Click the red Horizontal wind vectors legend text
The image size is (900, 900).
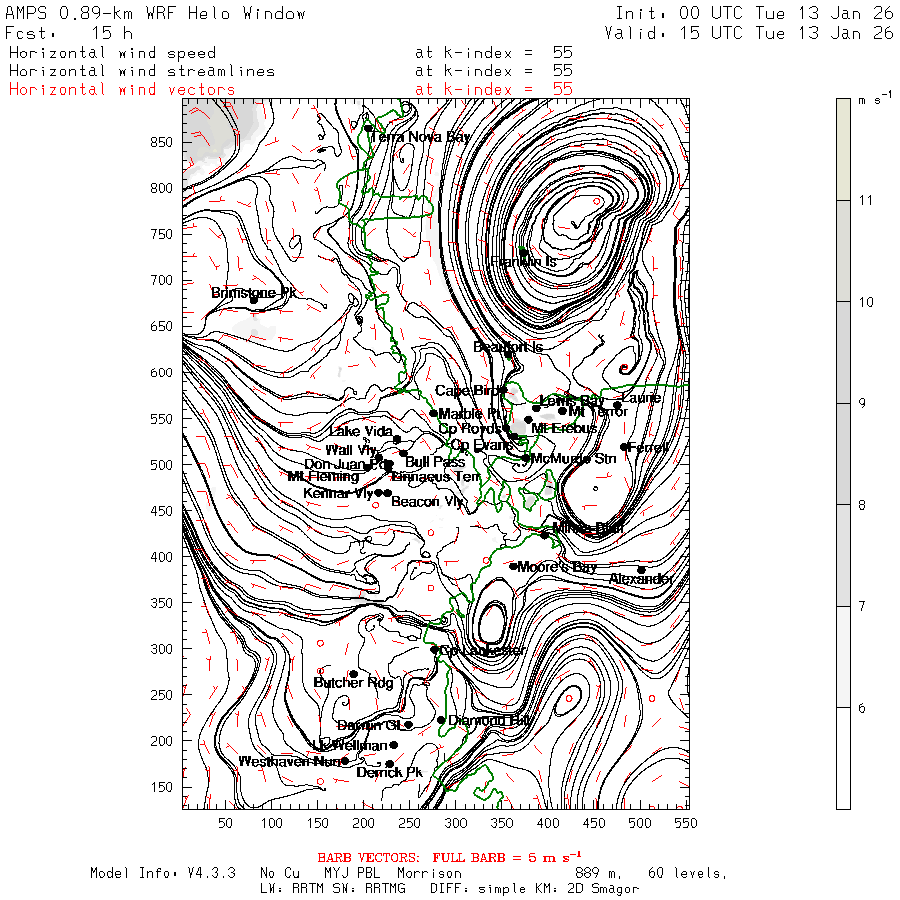tap(122, 89)
